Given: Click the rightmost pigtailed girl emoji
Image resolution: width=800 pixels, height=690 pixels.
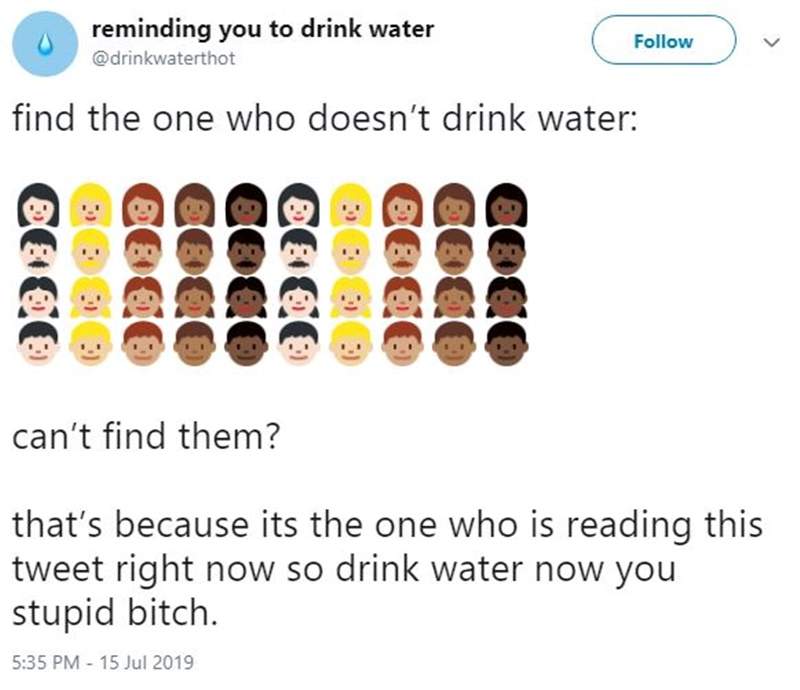Looking at the screenshot, I should pos(506,296).
